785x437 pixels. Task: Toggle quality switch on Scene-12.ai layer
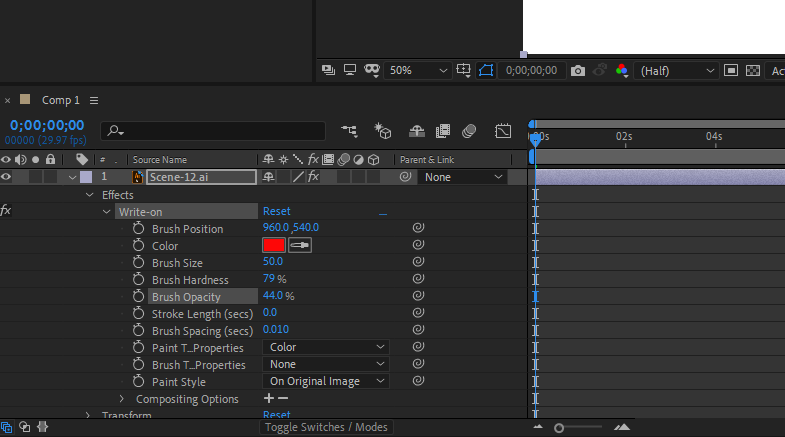pos(298,177)
